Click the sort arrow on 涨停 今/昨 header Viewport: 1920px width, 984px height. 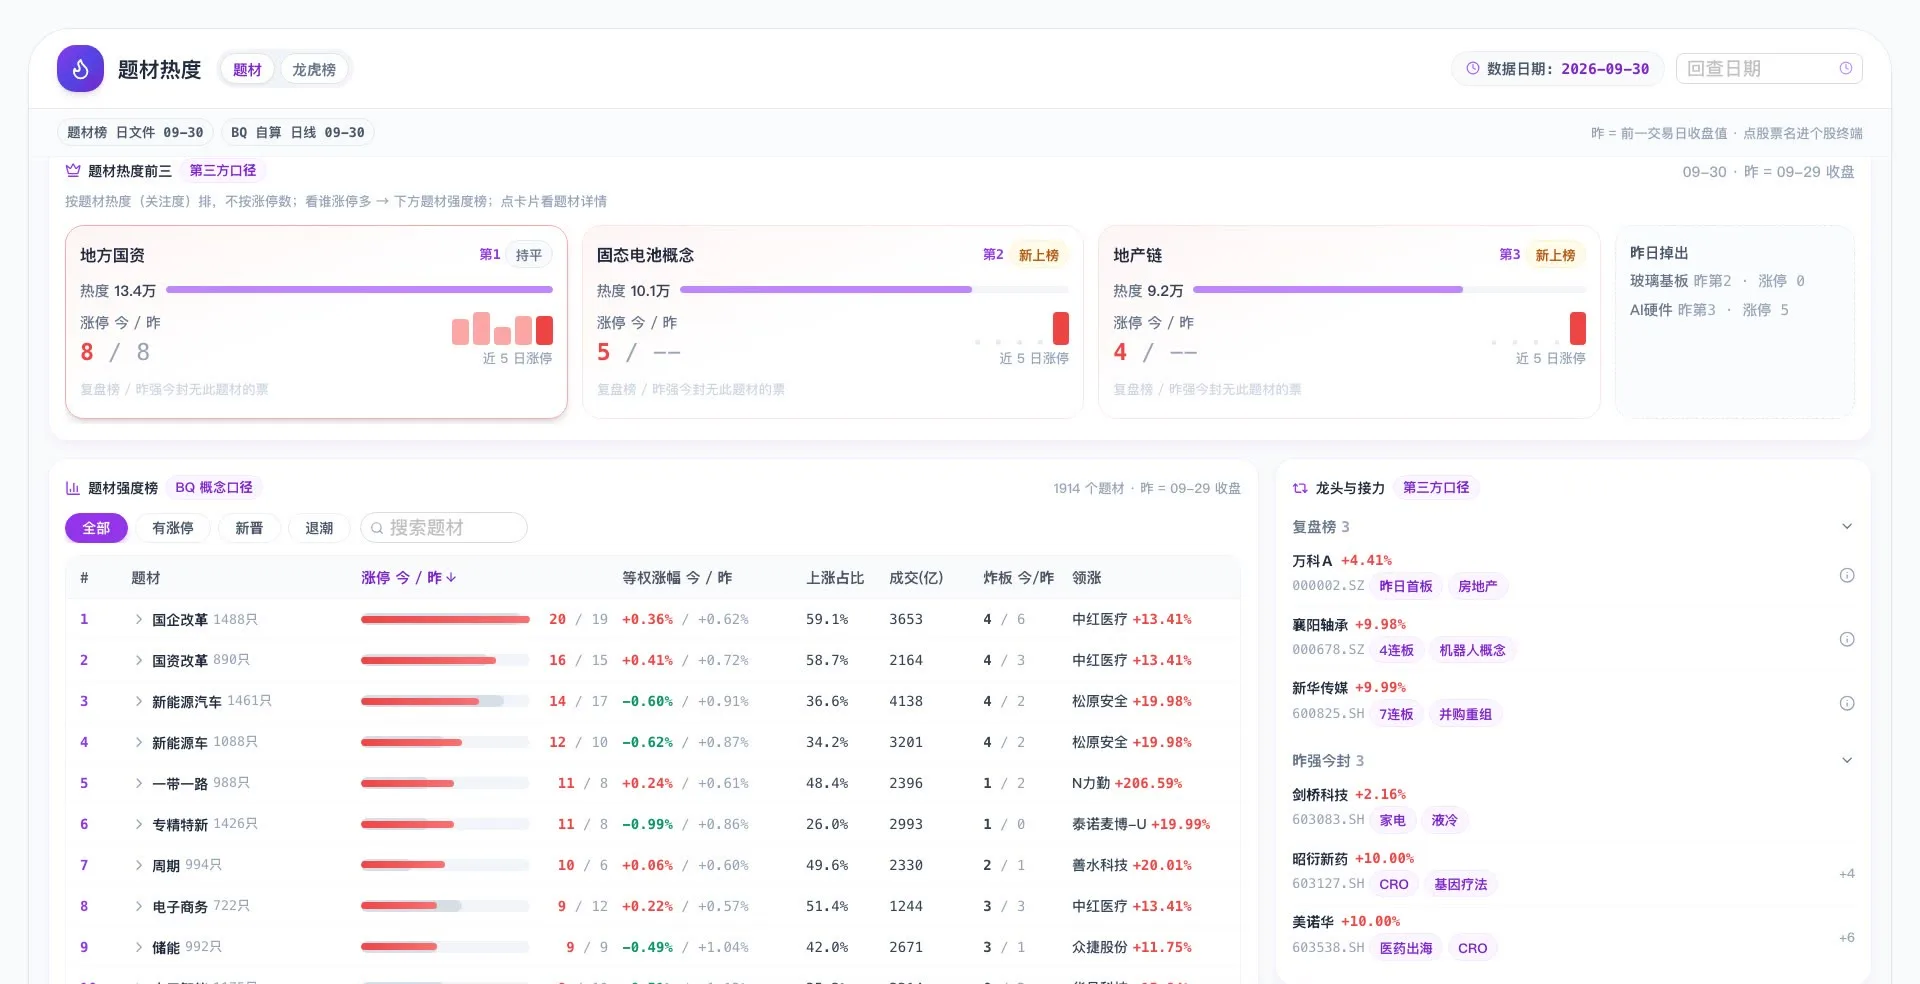[451, 578]
